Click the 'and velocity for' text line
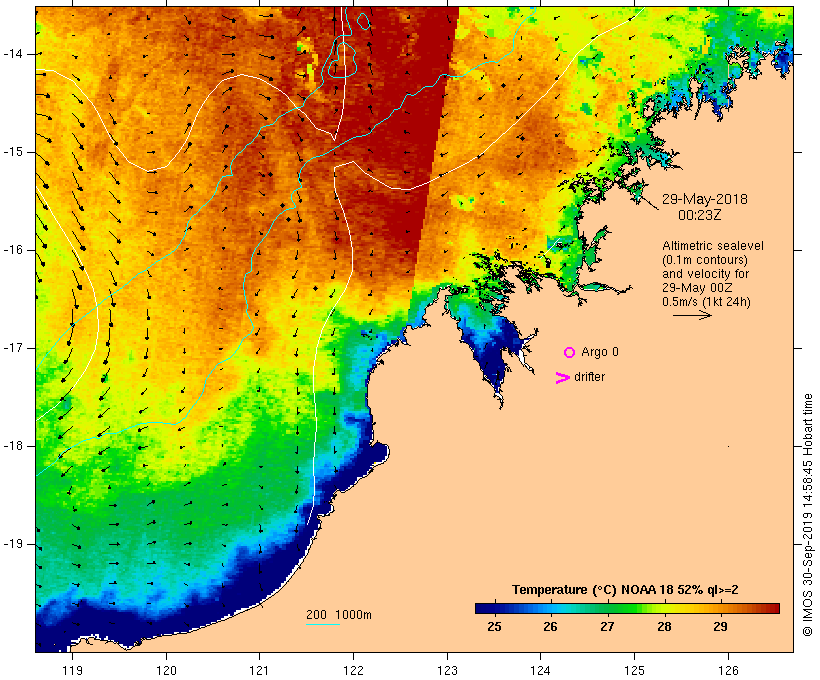This screenshot has height=680, width=820. [705, 274]
